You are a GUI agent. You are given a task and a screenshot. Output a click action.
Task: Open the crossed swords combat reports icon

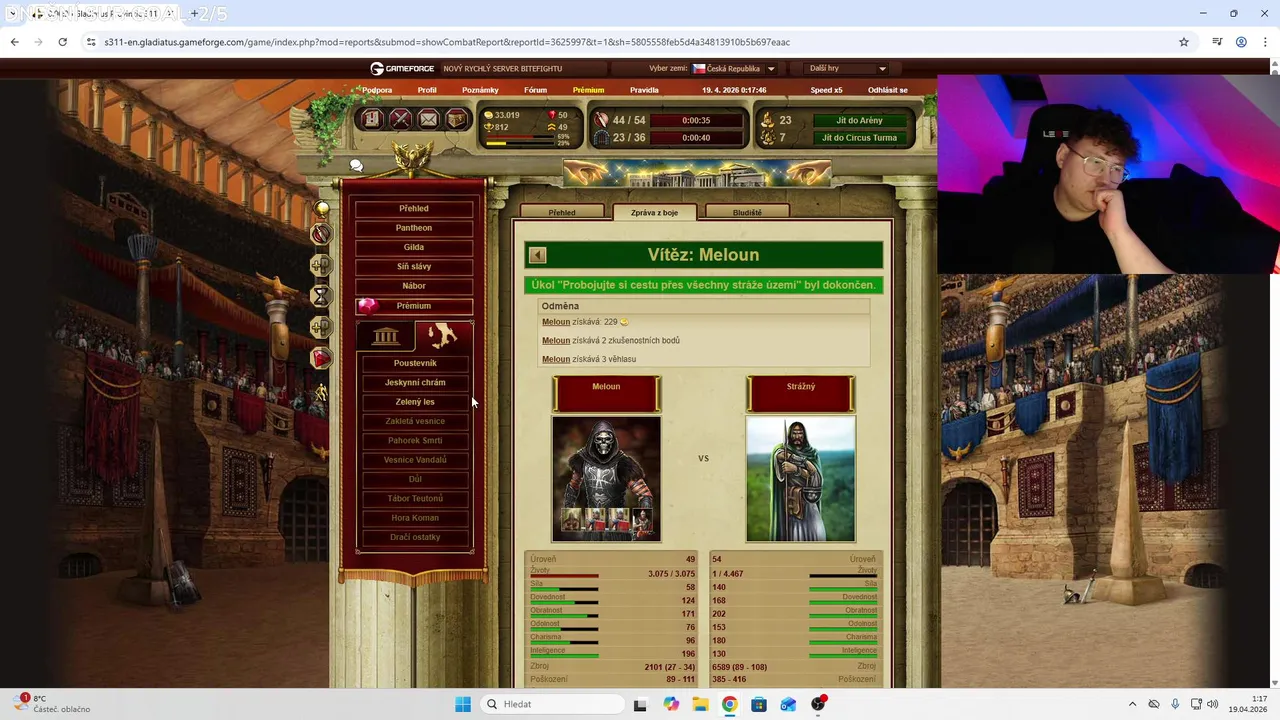[400, 119]
